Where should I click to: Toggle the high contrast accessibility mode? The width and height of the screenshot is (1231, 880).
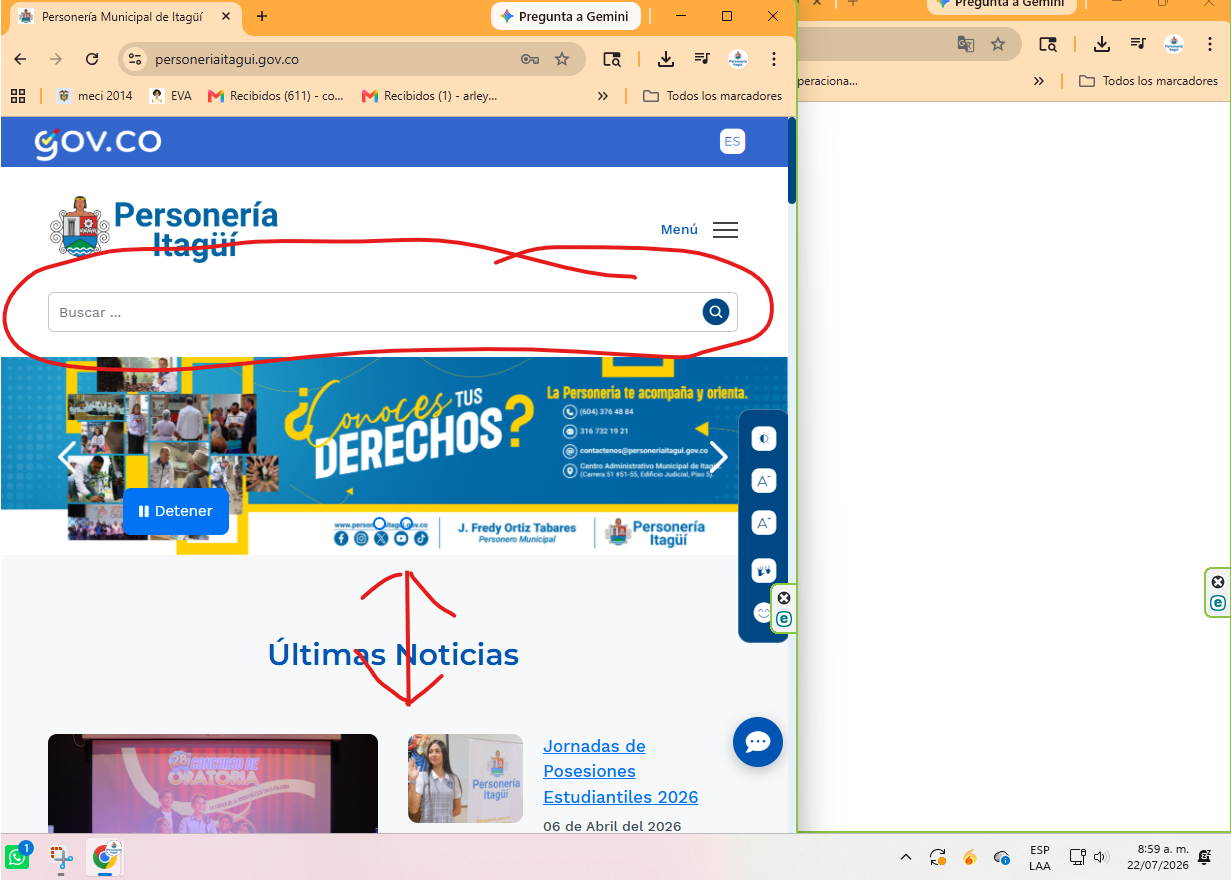tap(764, 439)
